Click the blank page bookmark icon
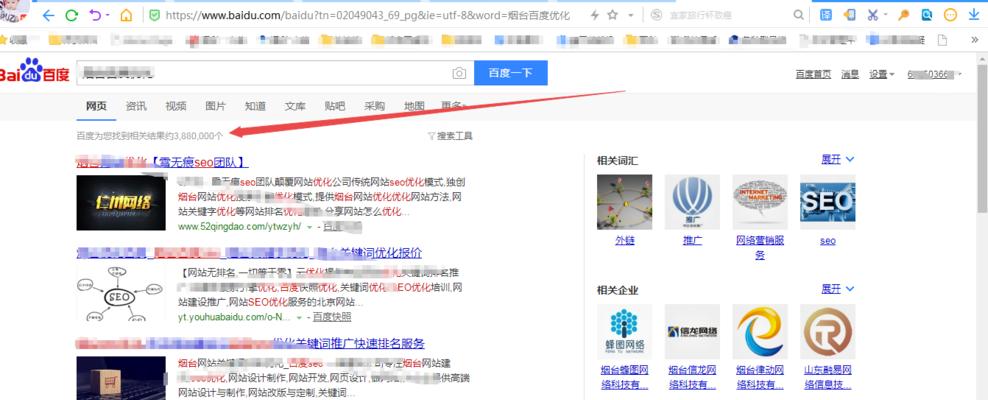 943,40
